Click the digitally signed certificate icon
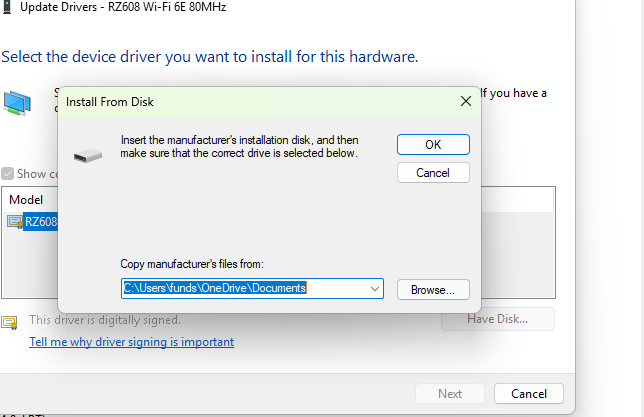The height and width of the screenshot is (417, 644). (10, 322)
